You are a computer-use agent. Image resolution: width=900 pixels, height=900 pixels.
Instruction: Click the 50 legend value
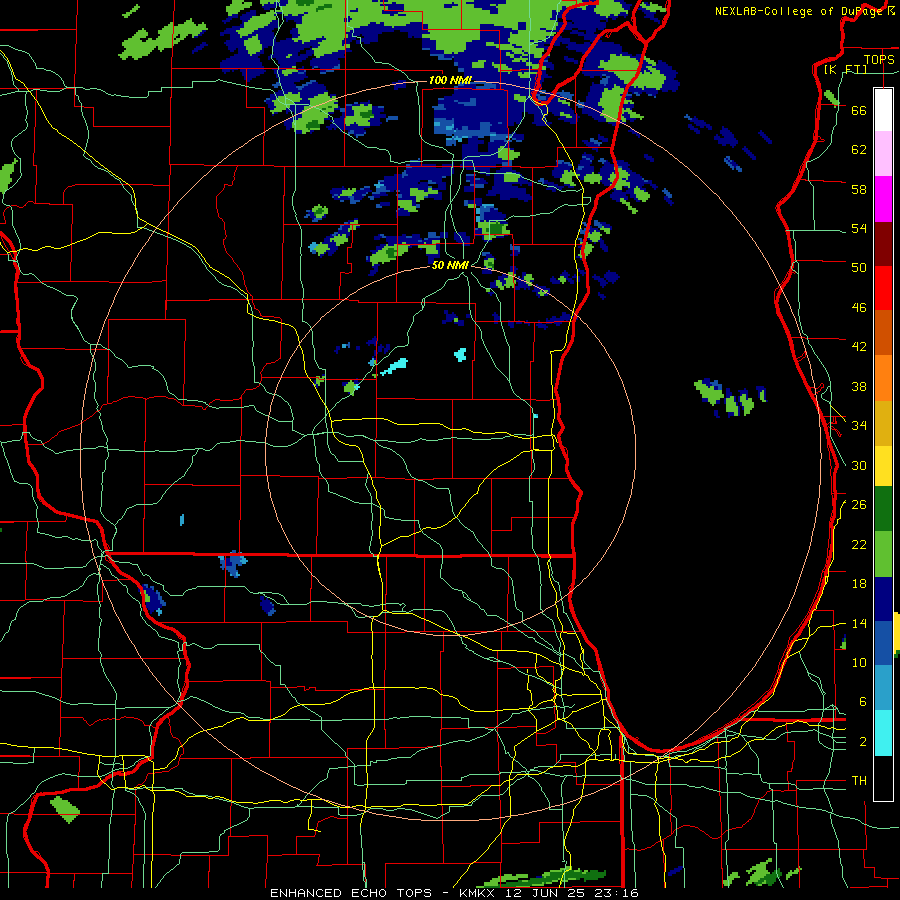click(x=859, y=267)
